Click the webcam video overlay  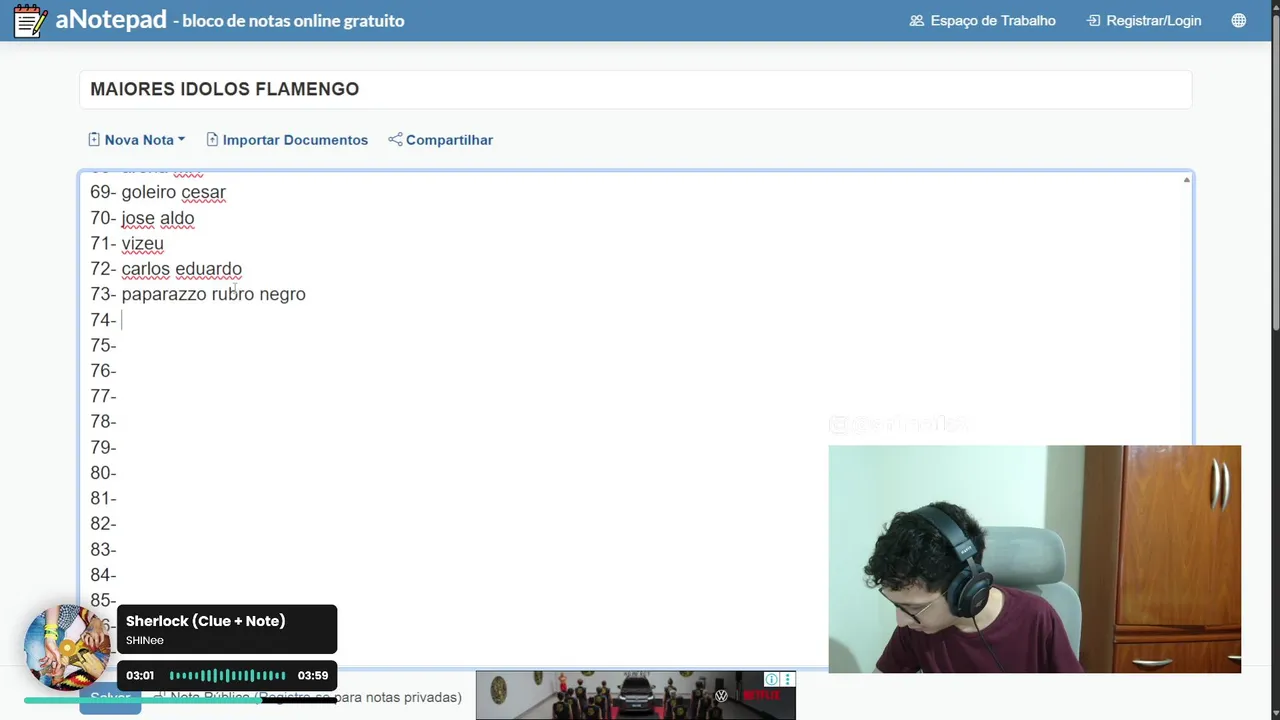point(1035,559)
